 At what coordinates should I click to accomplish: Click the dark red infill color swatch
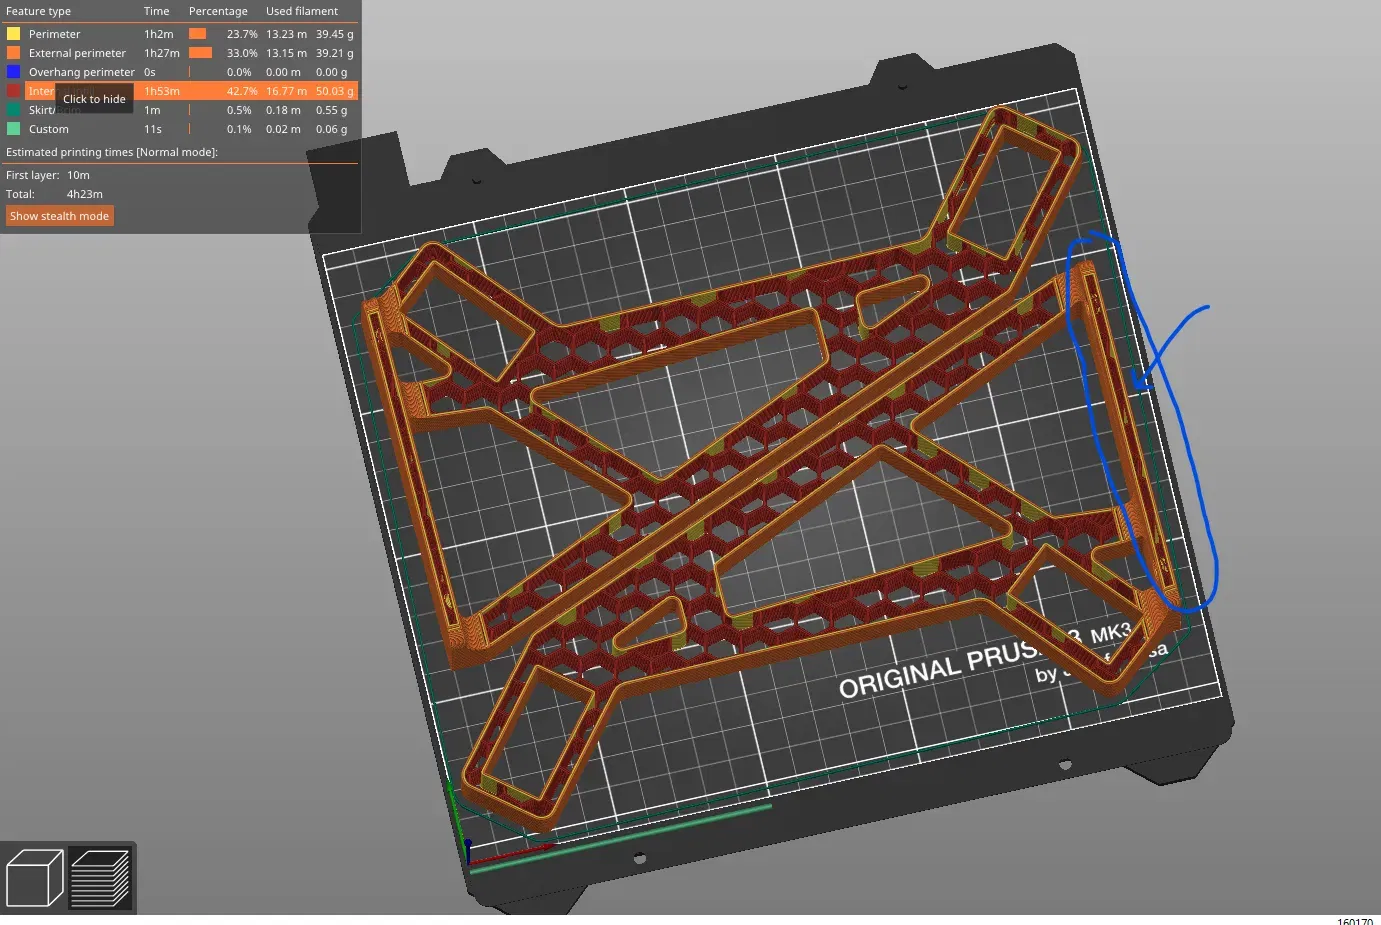14,91
